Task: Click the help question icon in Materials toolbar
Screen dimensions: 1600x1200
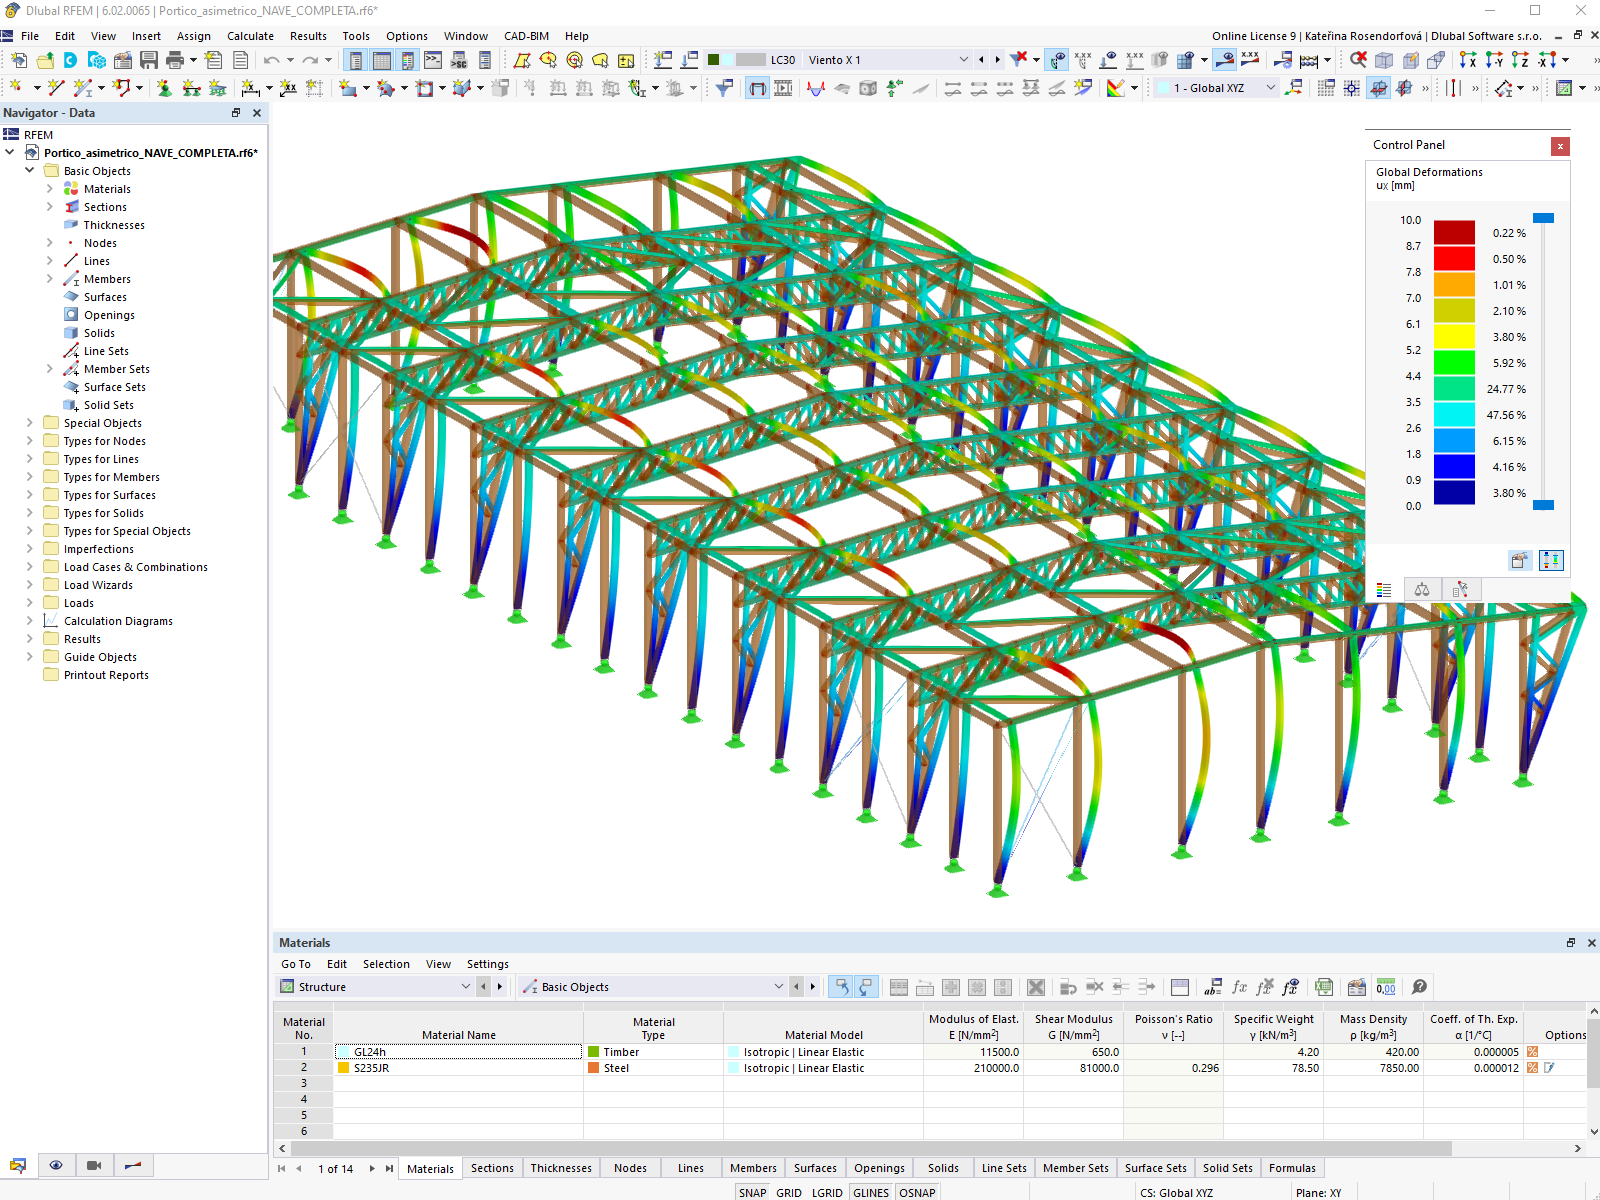Action: tap(1419, 987)
